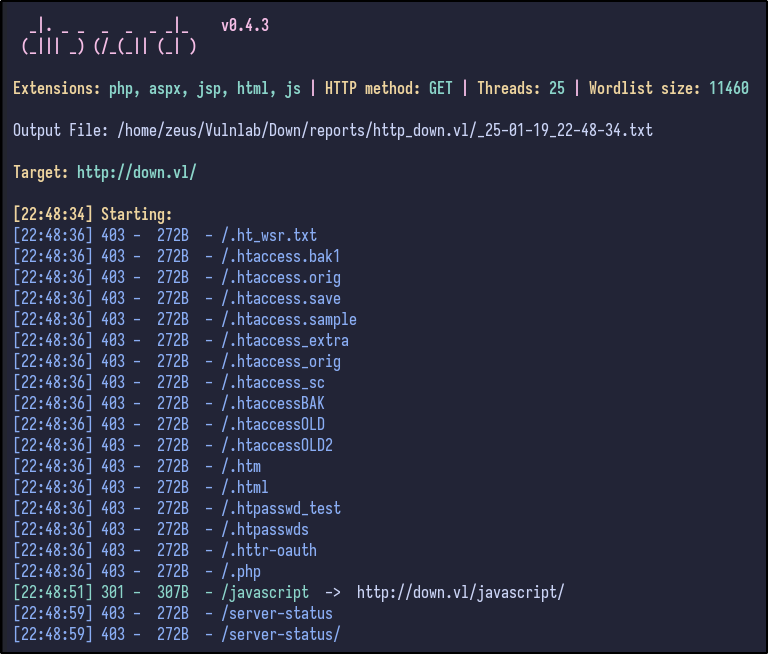
Task: Click the /.ht_wsr.txt result path
Action: tap(268, 235)
